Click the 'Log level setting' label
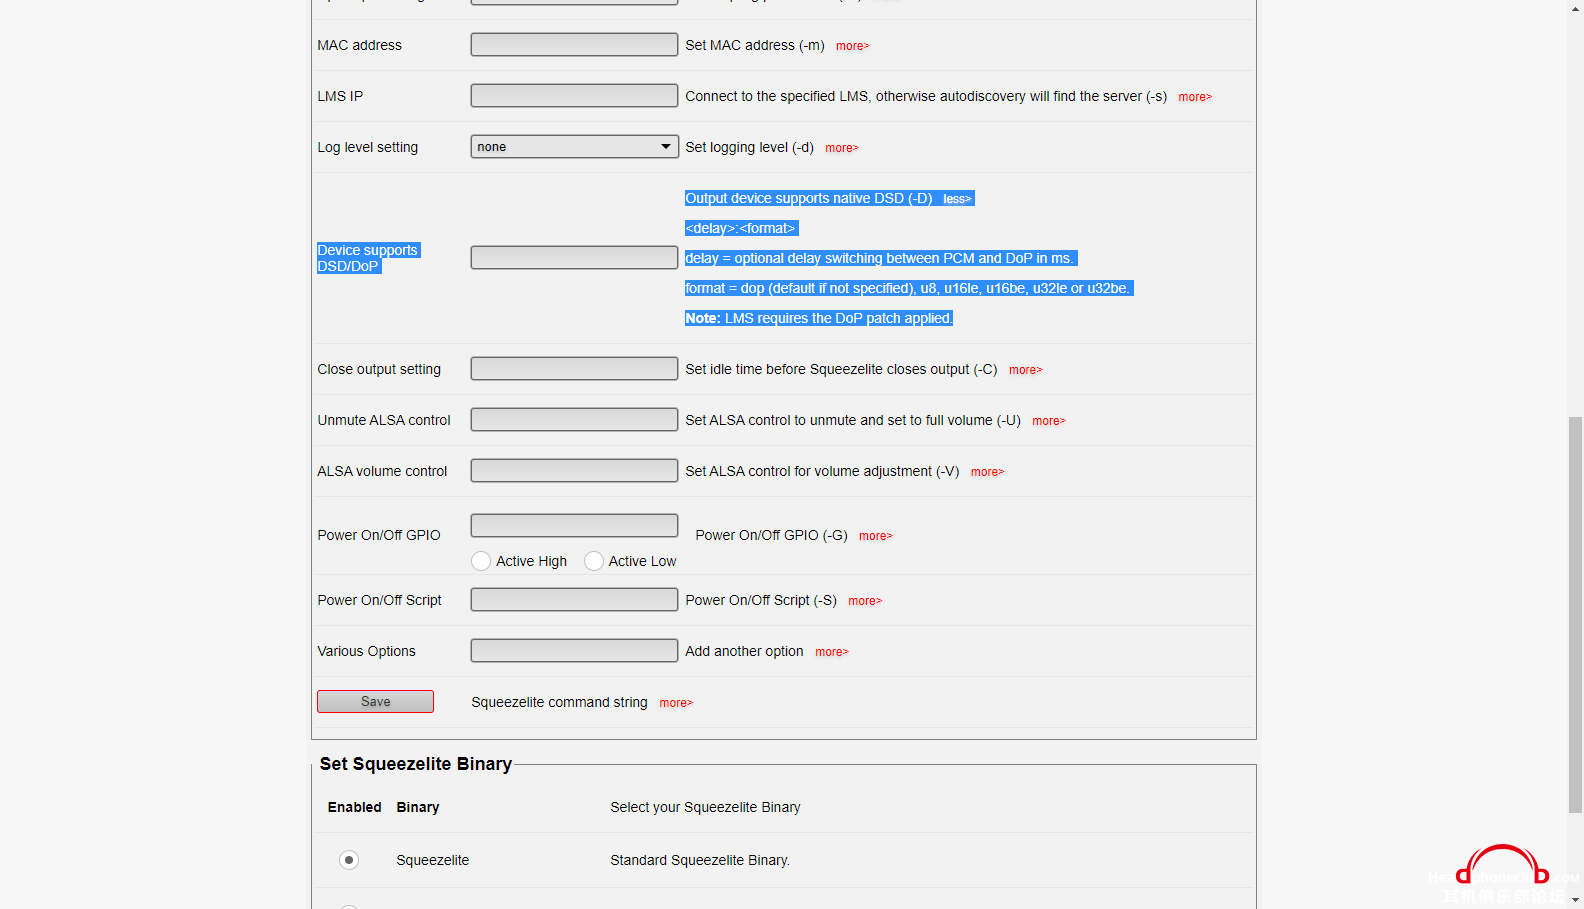Screen dimensions: 1584x909 click(x=368, y=147)
